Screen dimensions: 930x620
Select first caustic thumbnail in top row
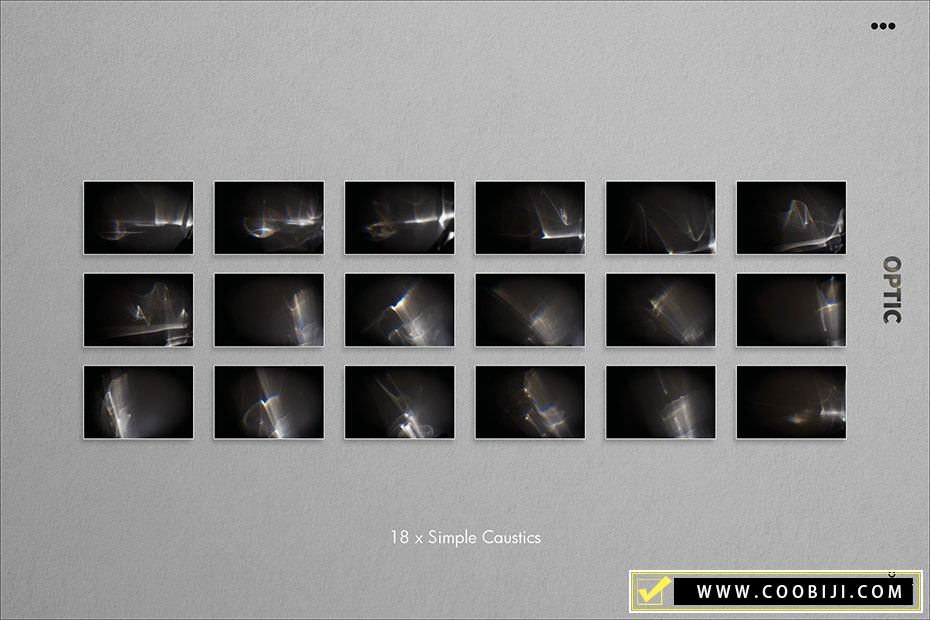[x=138, y=217]
